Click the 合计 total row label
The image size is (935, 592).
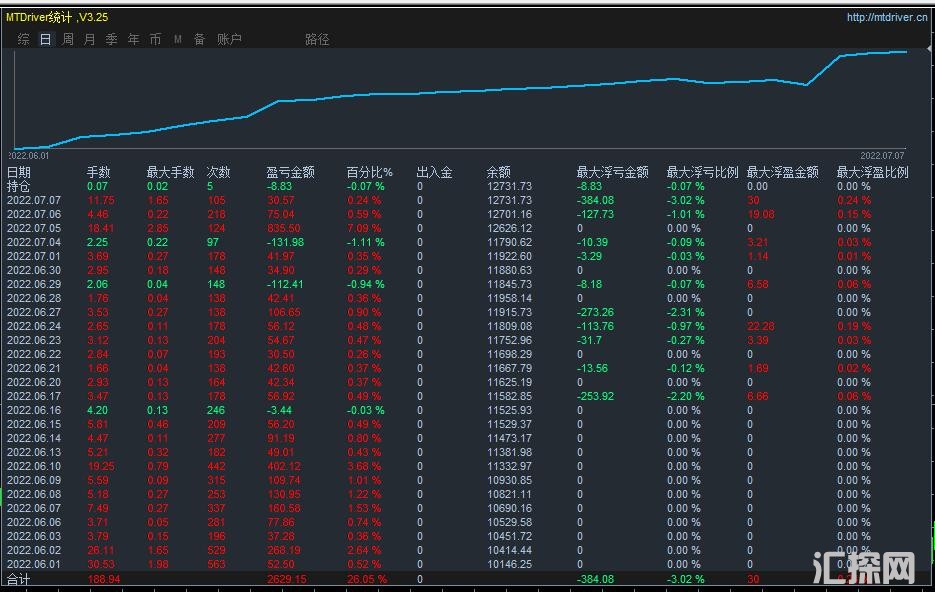point(19,579)
